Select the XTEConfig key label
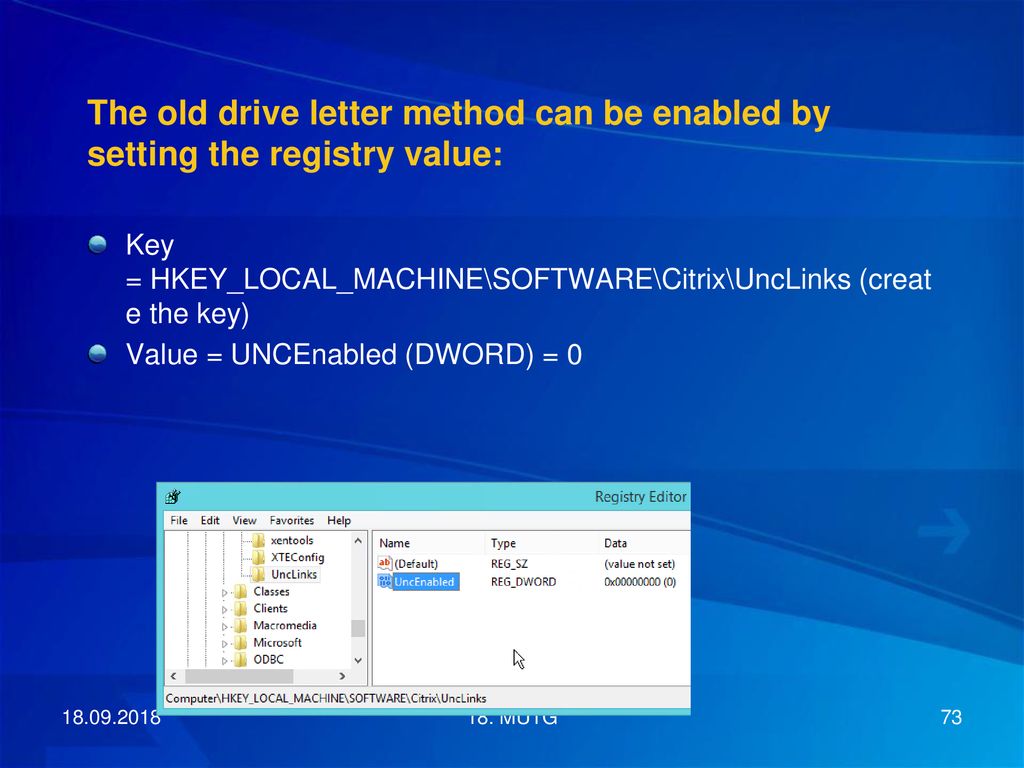 pos(297,557)
